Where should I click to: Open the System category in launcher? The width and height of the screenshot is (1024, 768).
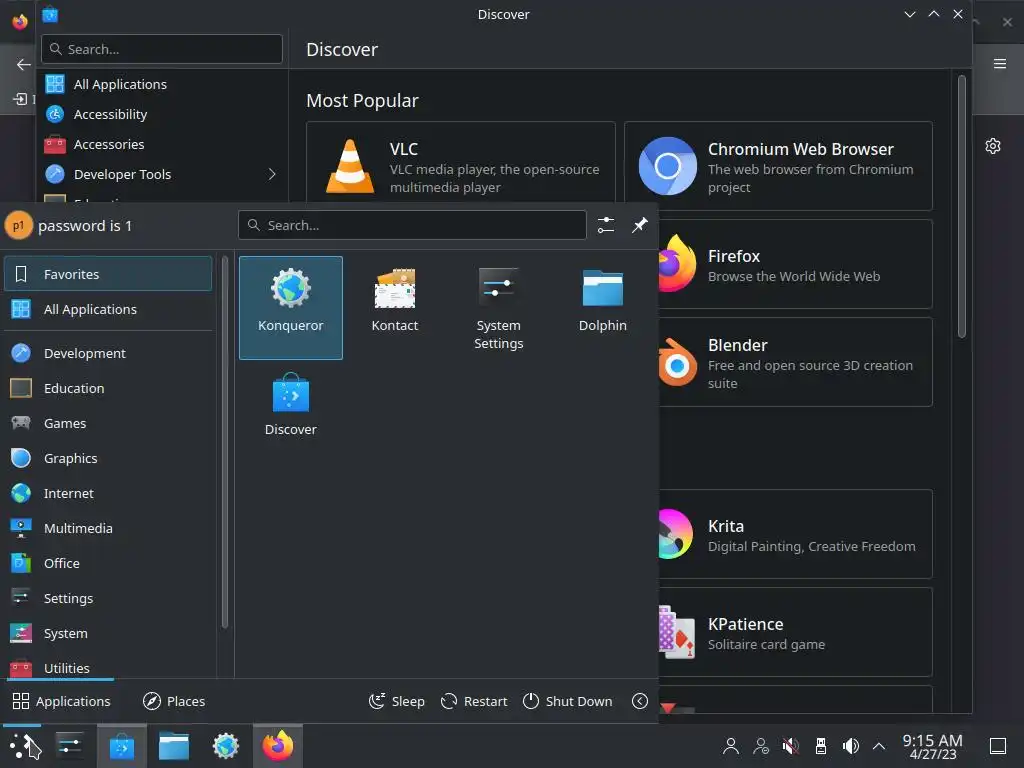(108, 633)
